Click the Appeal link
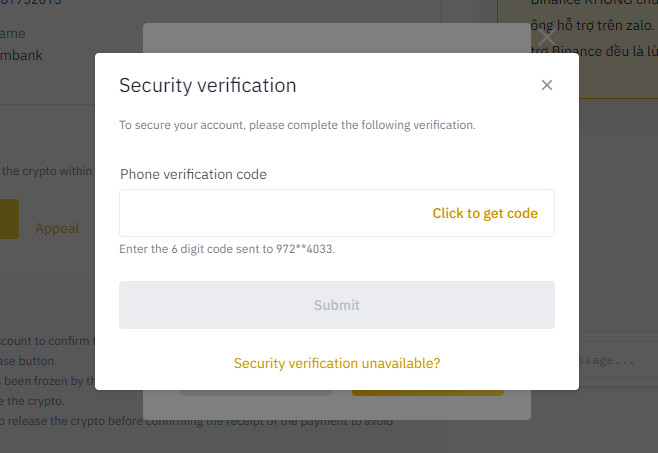This screenshot has height=453, width=658. [57, 228]
